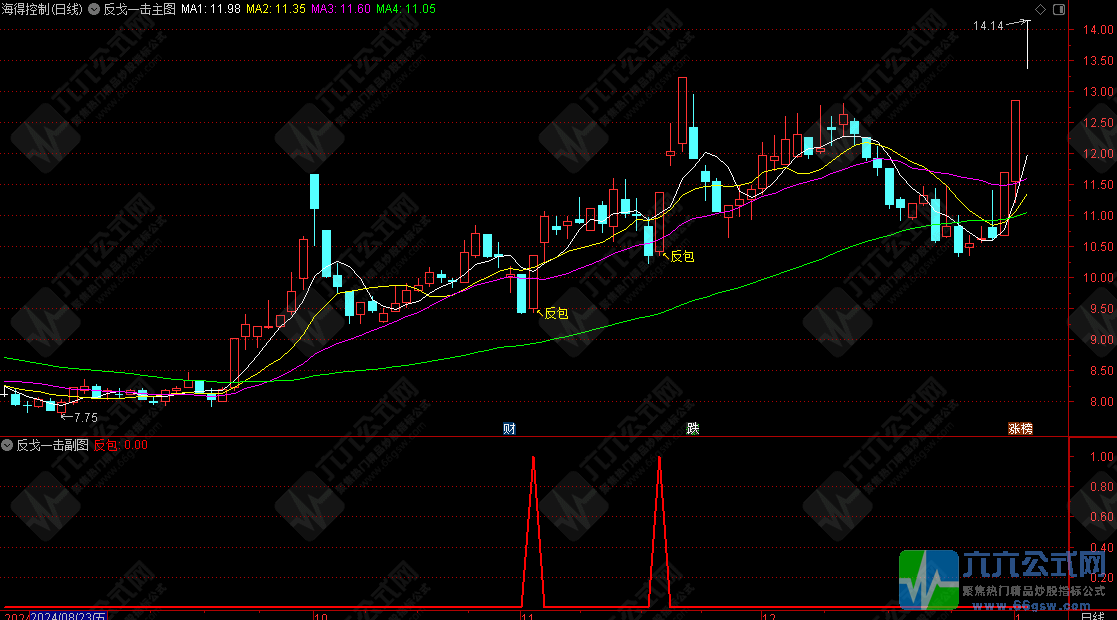
Task: Click the 日线 period label at bottom right
Action: pos(1093,616)
